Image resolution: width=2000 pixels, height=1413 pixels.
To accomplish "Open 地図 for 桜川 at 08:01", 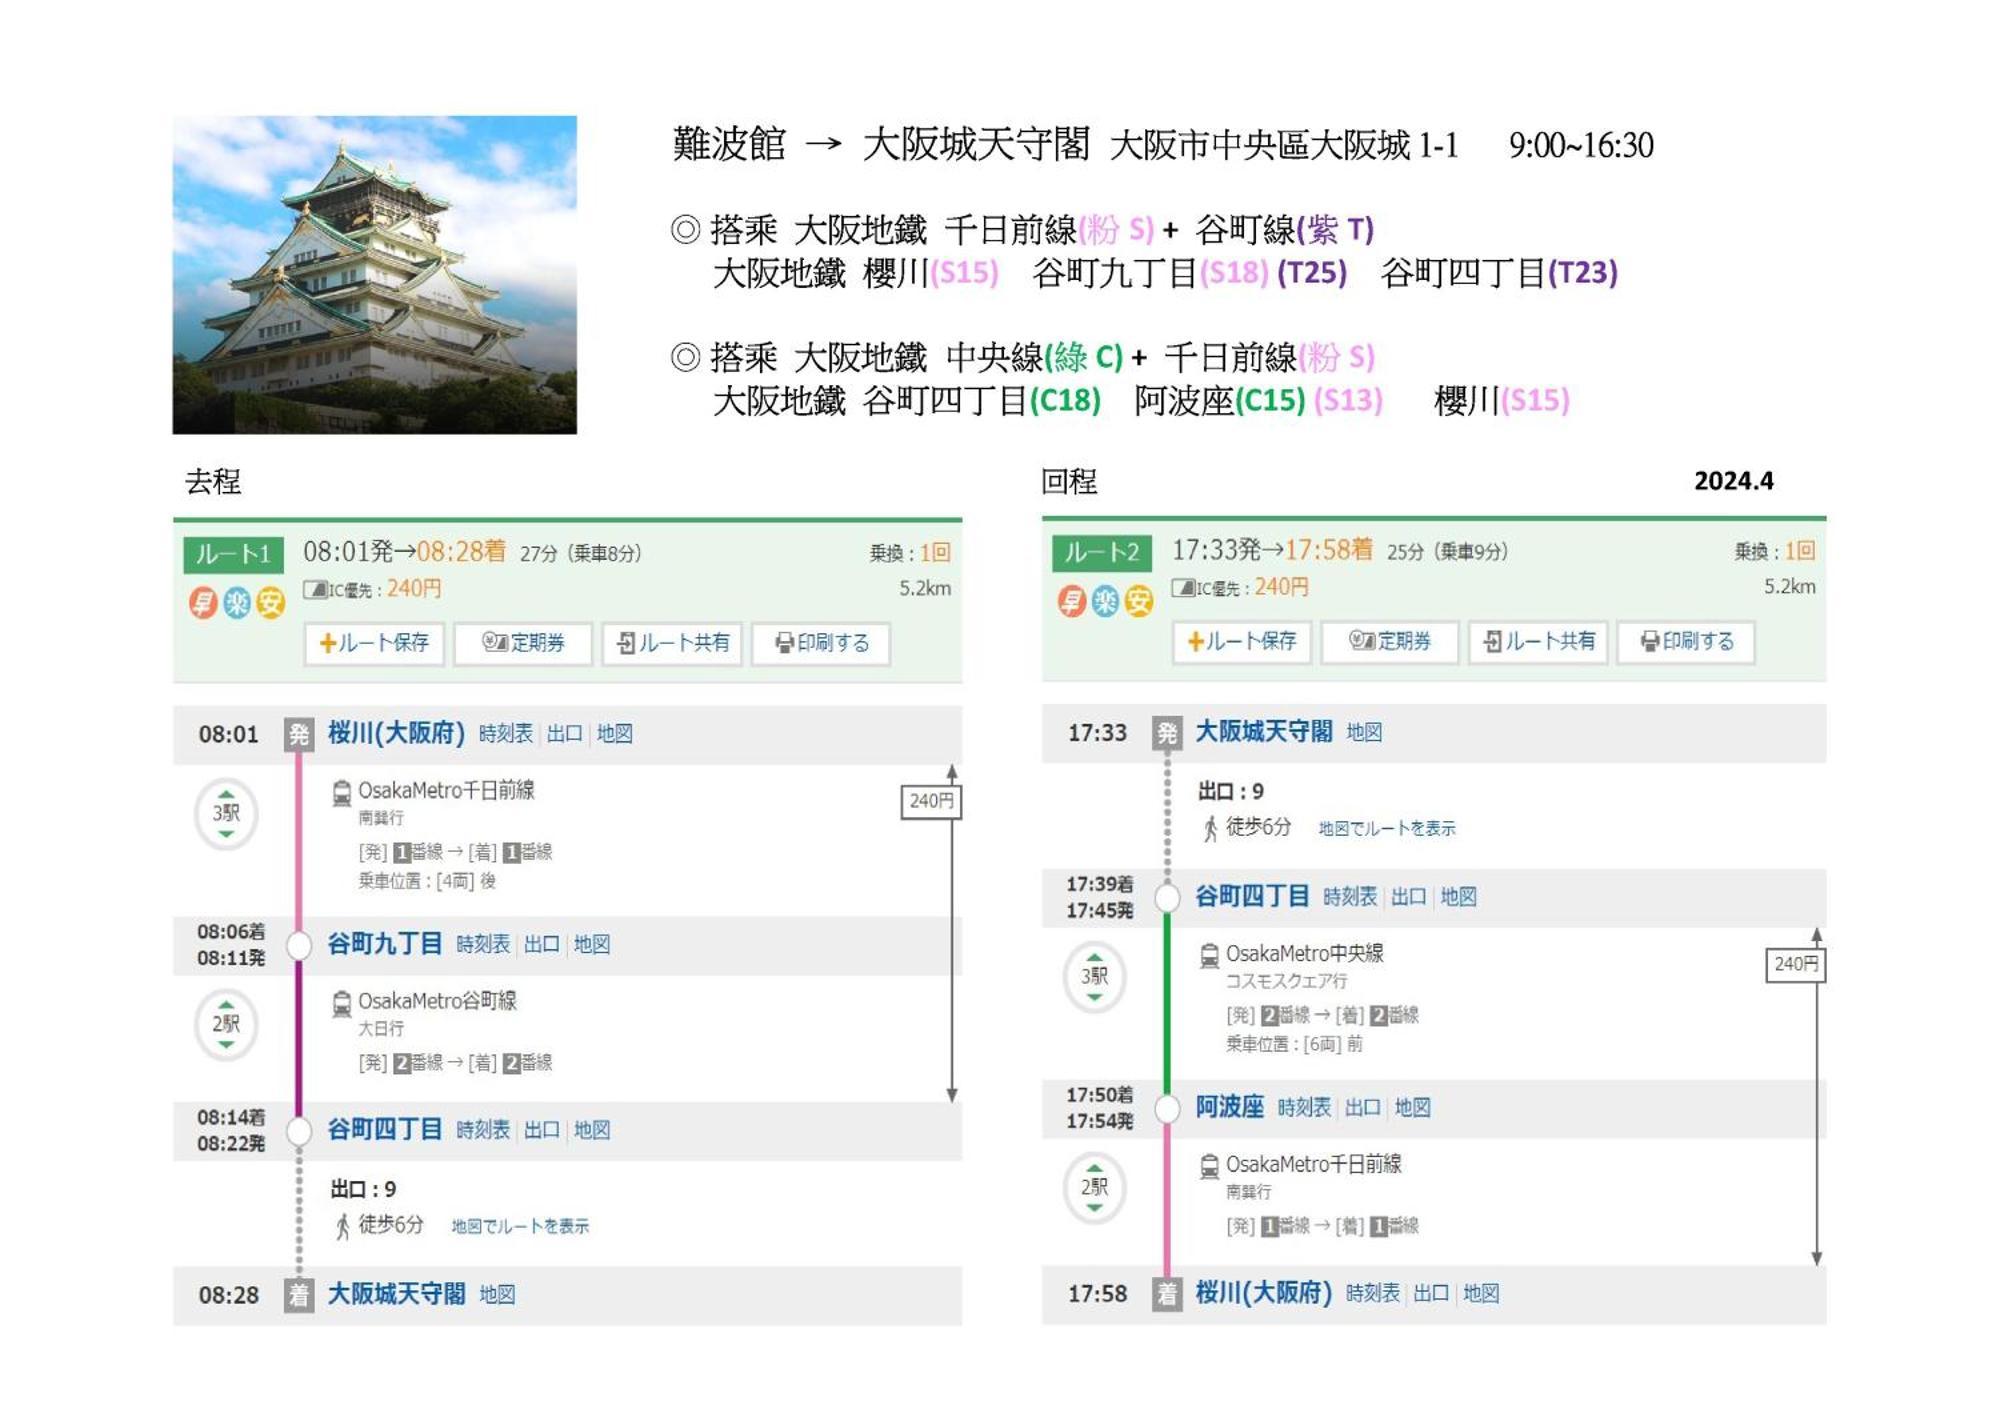I will (x=614, y=734).
